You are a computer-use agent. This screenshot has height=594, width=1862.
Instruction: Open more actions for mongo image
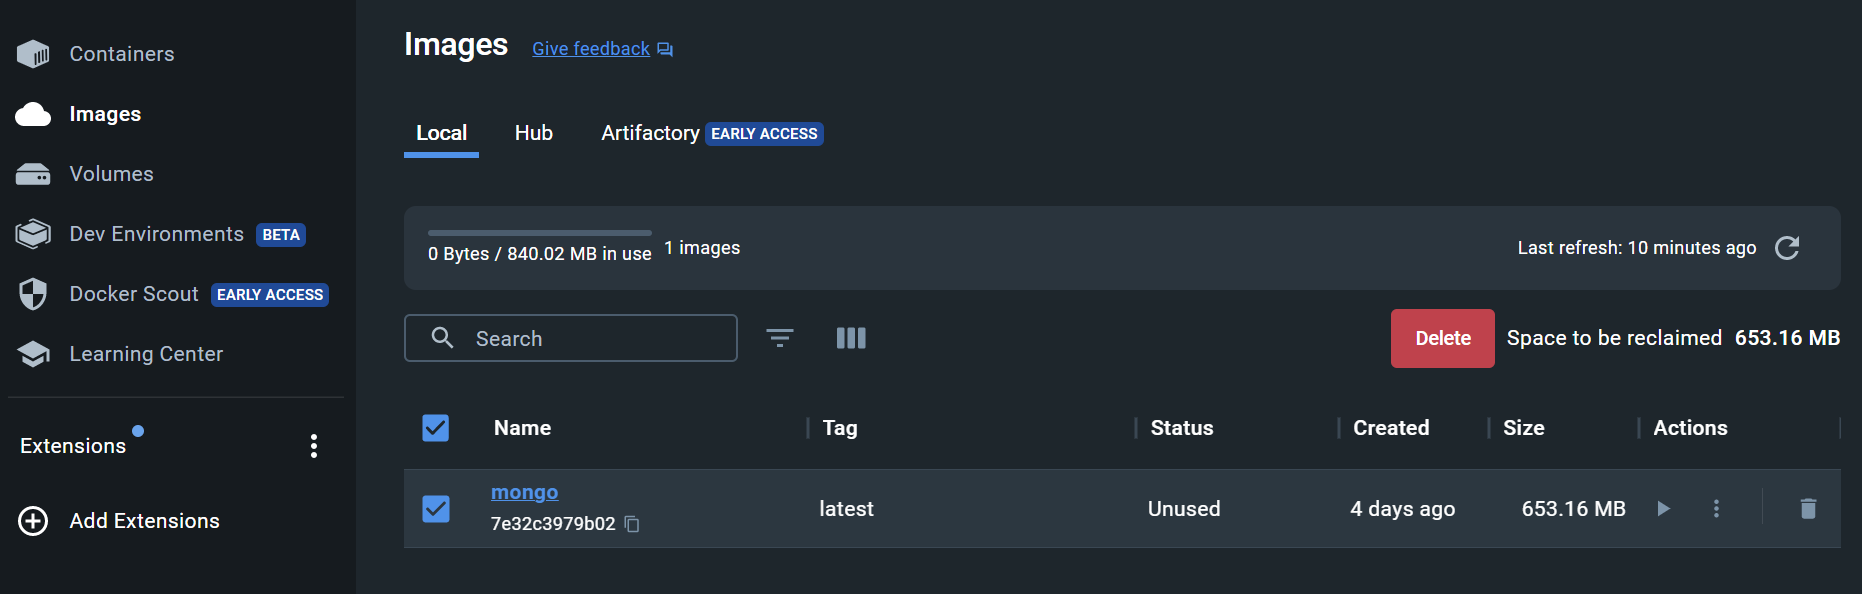1716,508
